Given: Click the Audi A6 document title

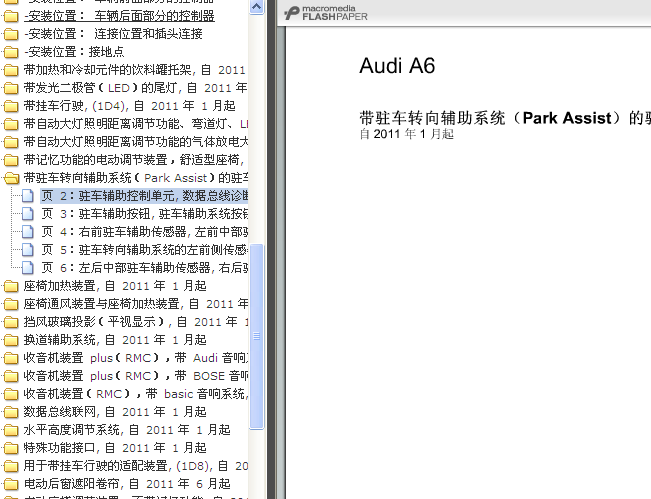Looking at the screenshot, I should tap(397, 66).
